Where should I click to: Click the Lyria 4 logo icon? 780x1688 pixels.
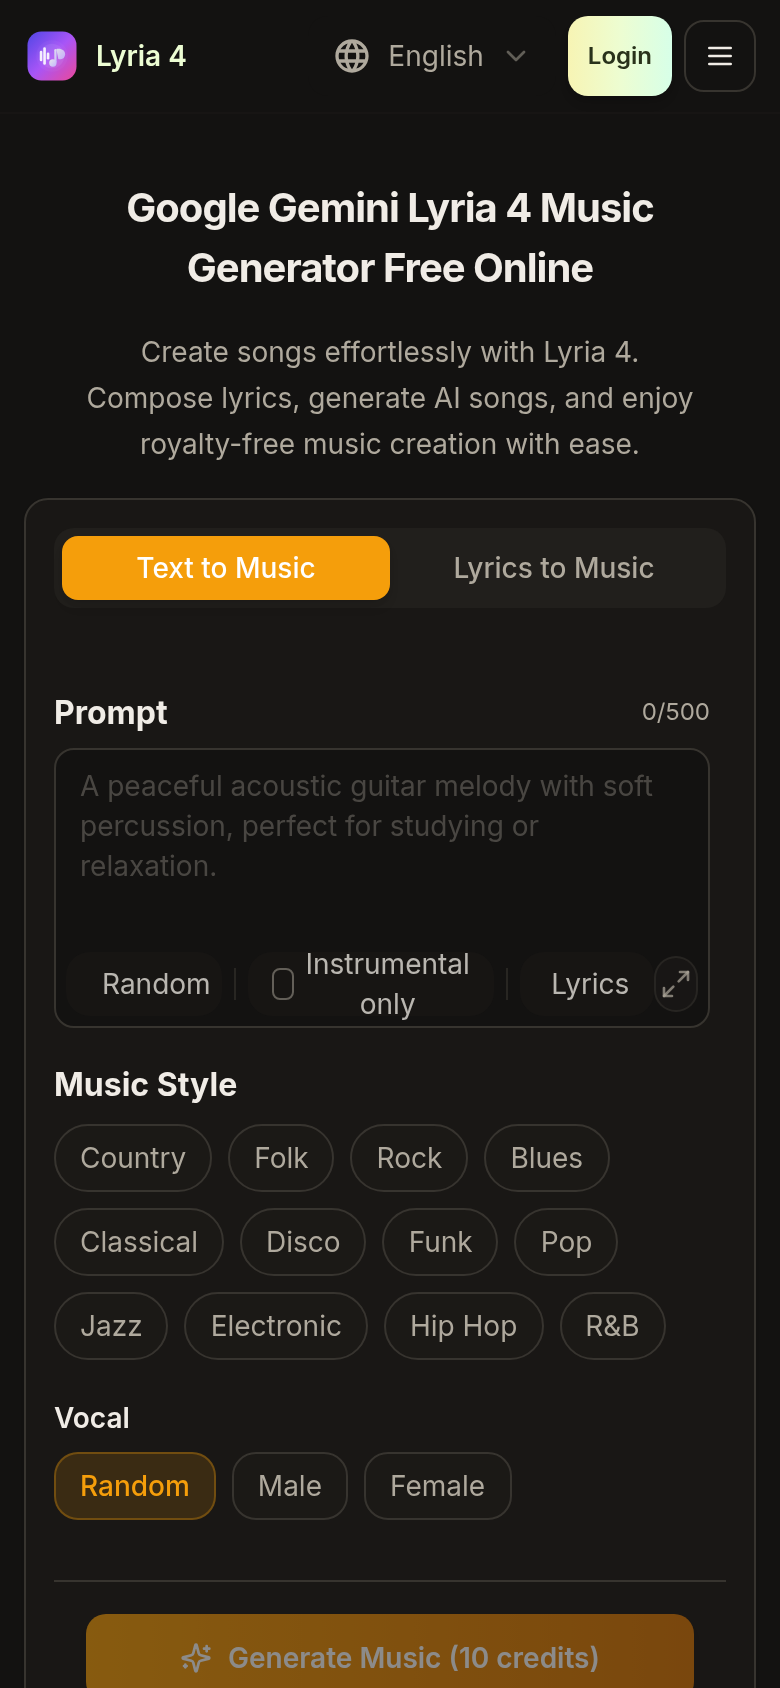(52, 56)
